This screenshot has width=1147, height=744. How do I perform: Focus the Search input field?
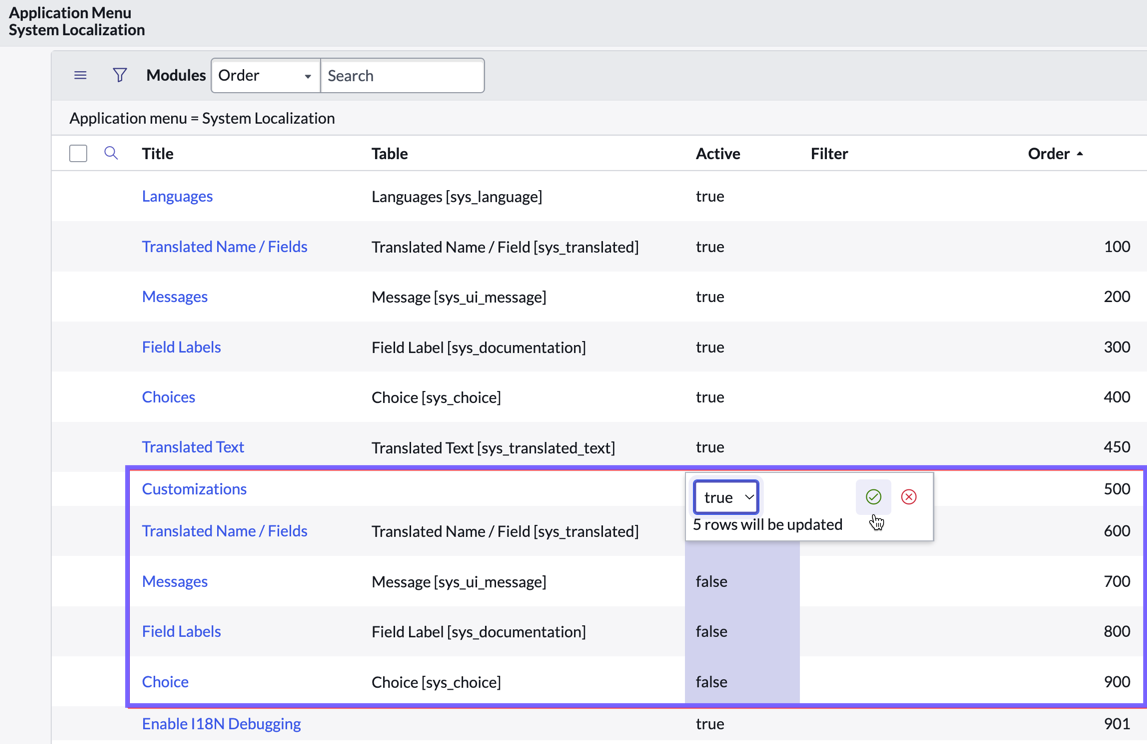coord(402,75)
